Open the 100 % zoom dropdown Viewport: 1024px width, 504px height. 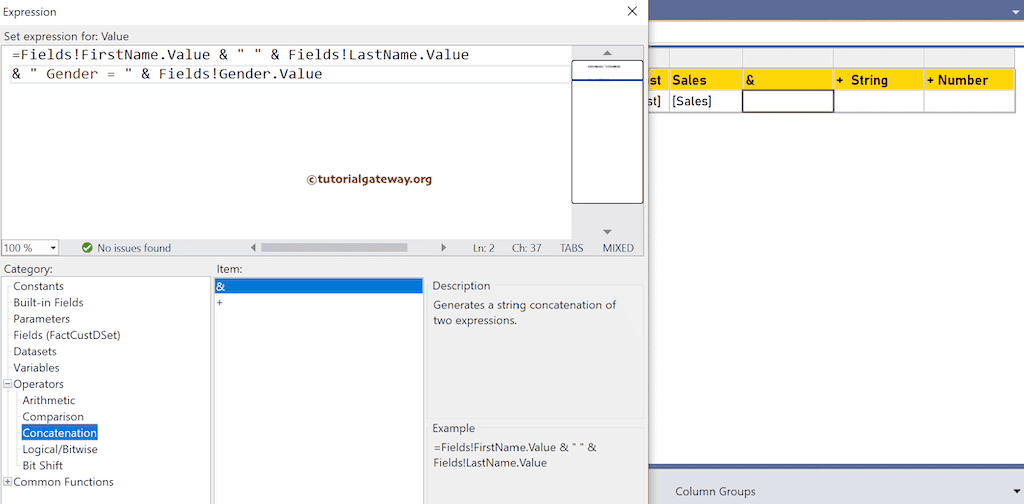[53, 248]
